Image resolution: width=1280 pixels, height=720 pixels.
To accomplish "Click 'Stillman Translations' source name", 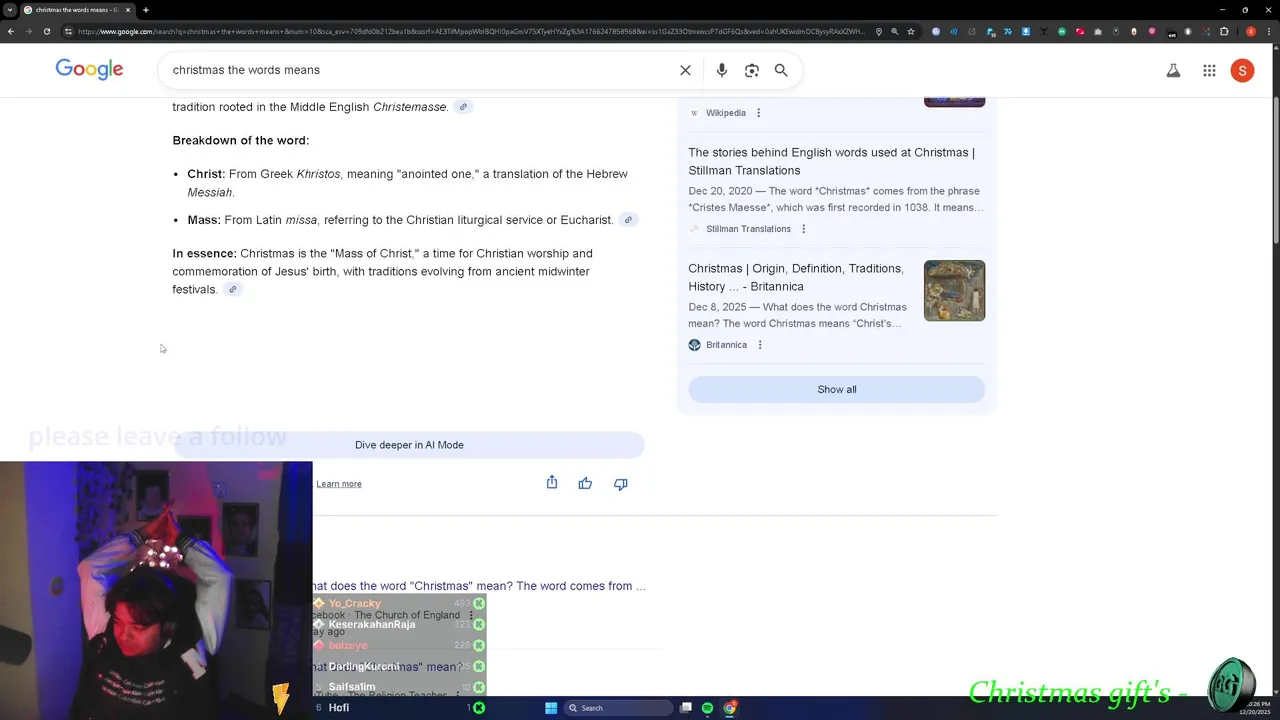I will pos(748,229).
